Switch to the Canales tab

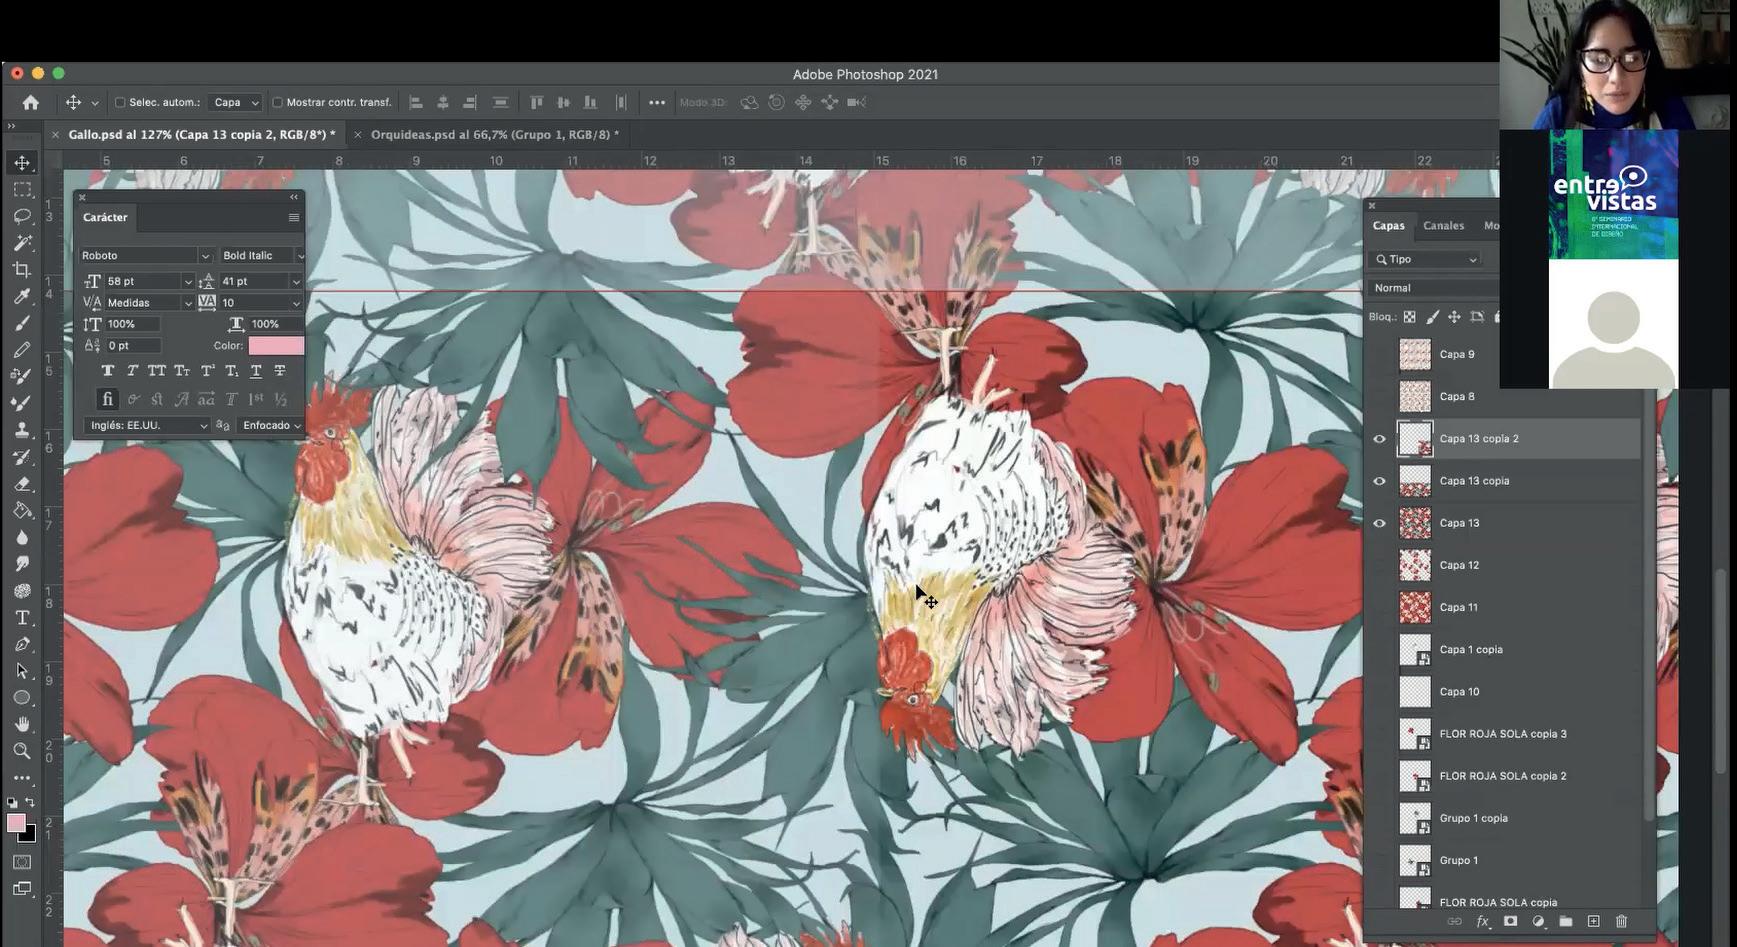(1443, 226)
